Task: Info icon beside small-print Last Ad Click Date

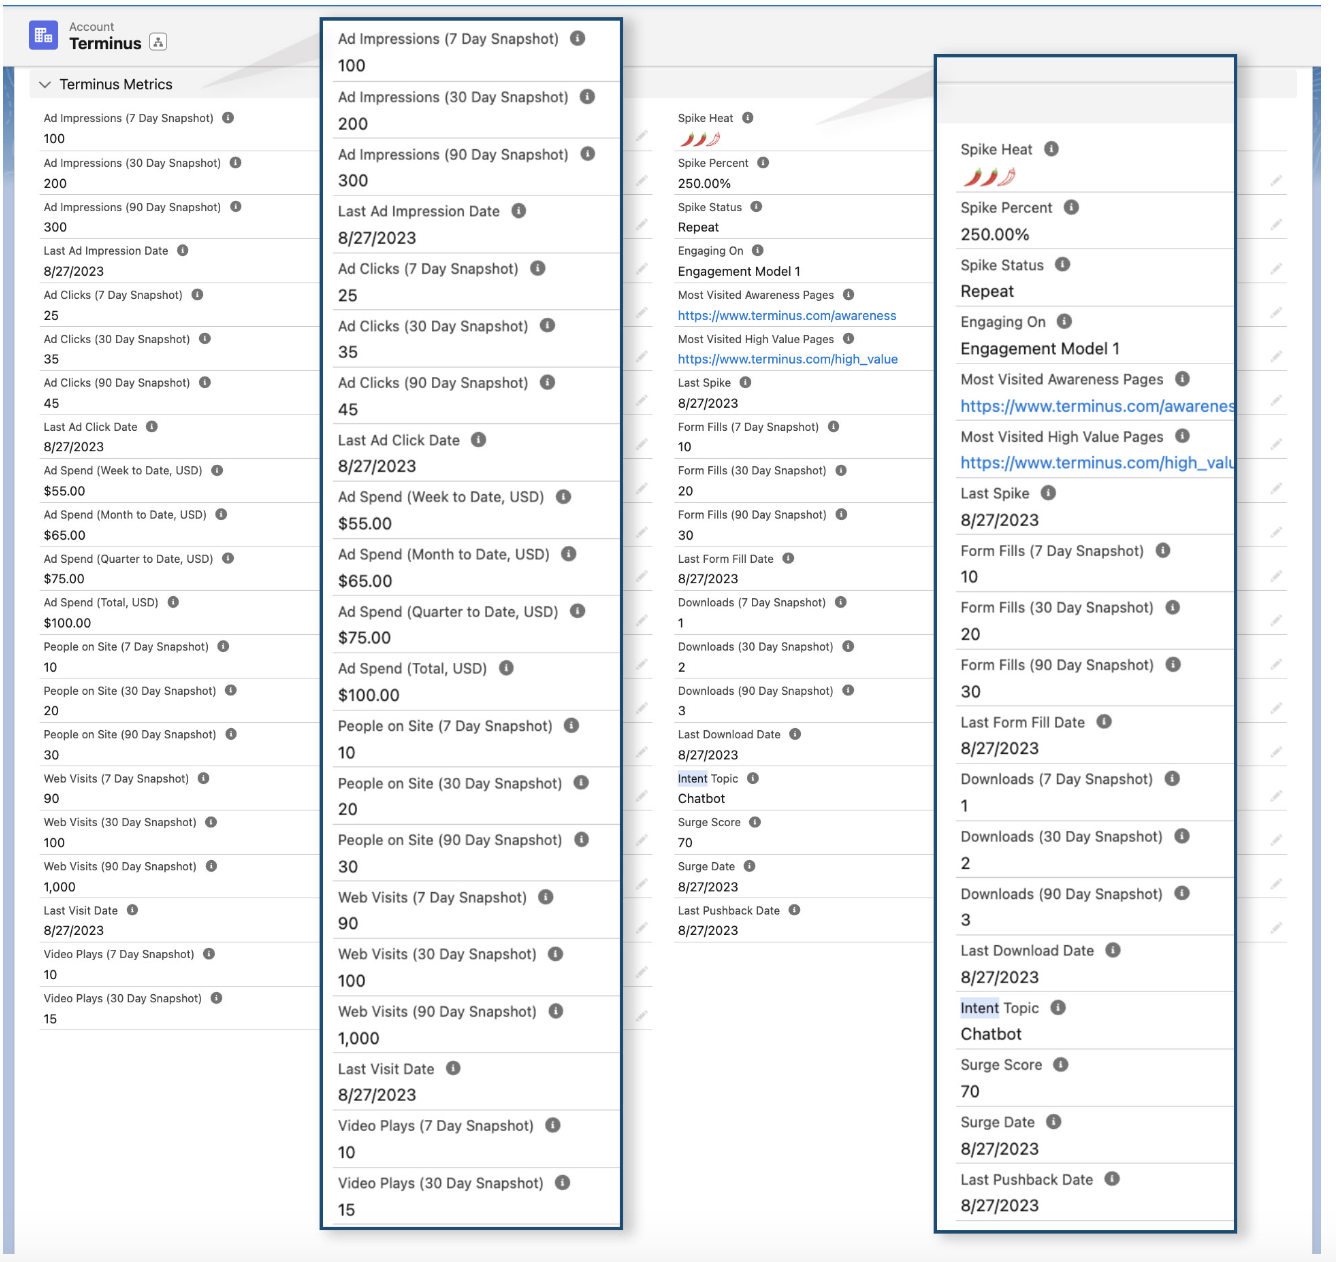Action: [152, 427]
